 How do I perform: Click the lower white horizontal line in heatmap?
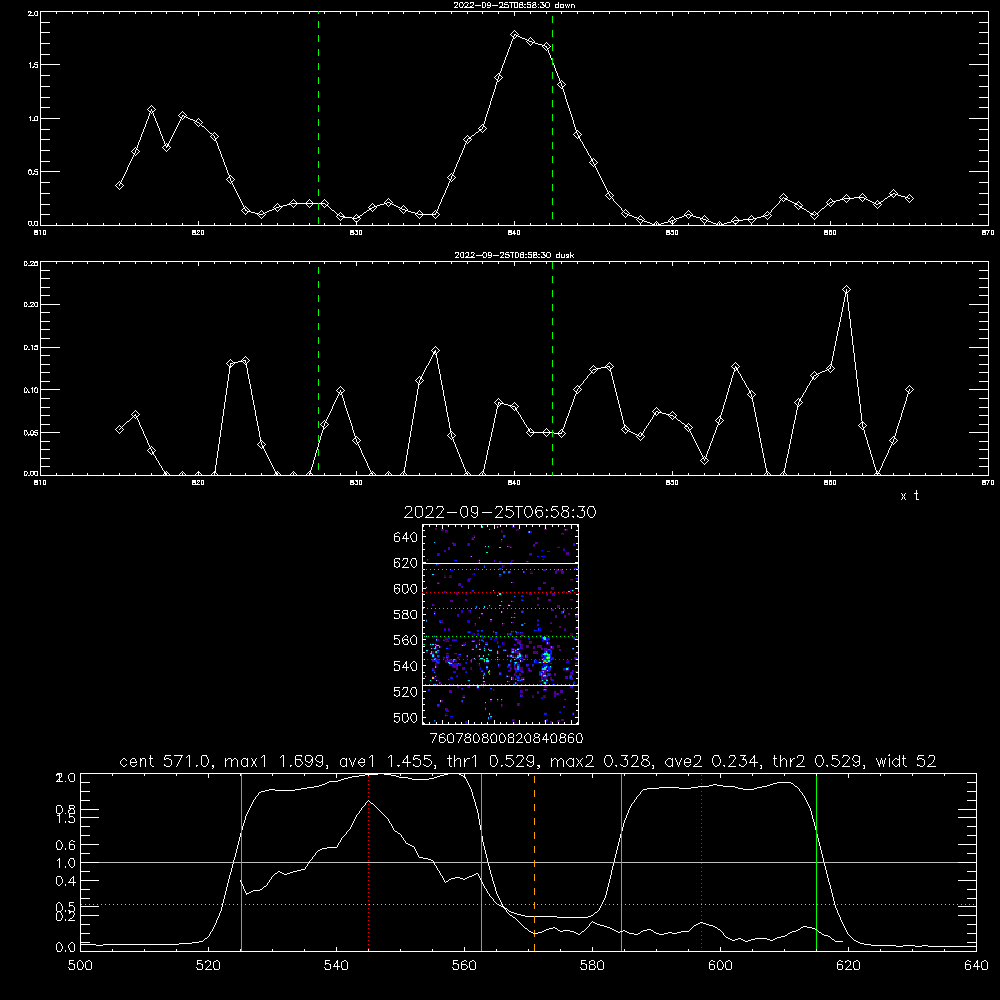[500, 686]
